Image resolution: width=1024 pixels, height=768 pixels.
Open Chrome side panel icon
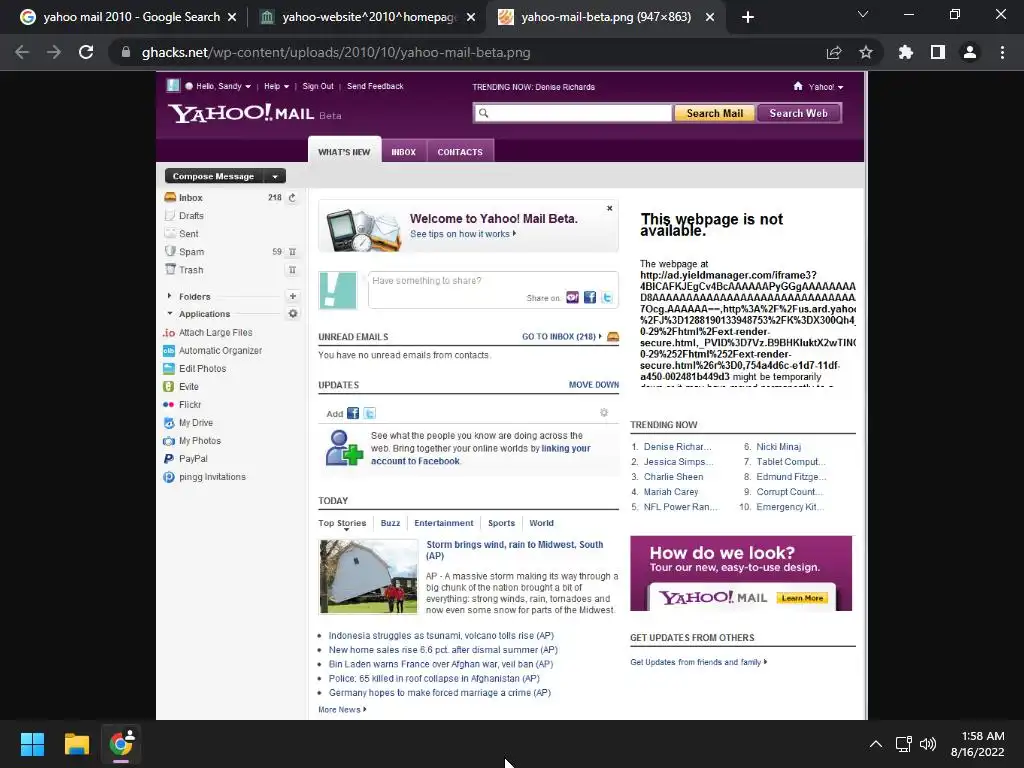coord(938,52)
